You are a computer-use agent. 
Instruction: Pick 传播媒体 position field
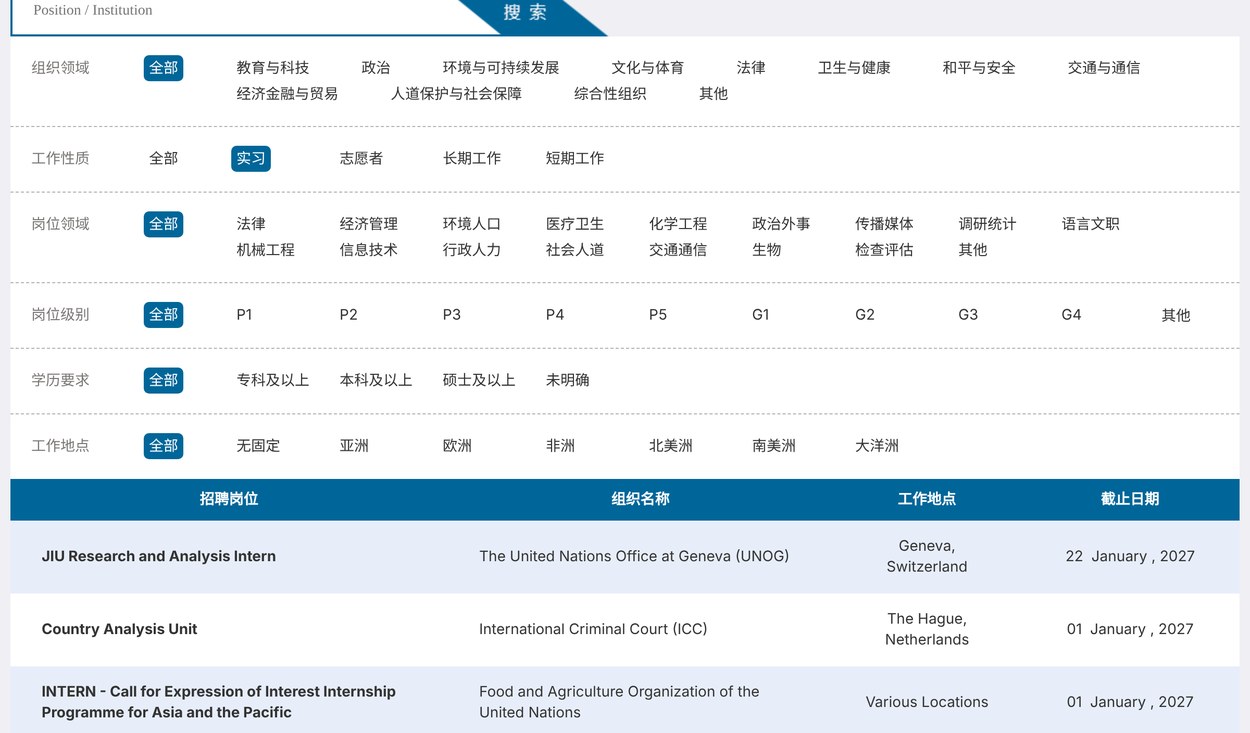884,224
